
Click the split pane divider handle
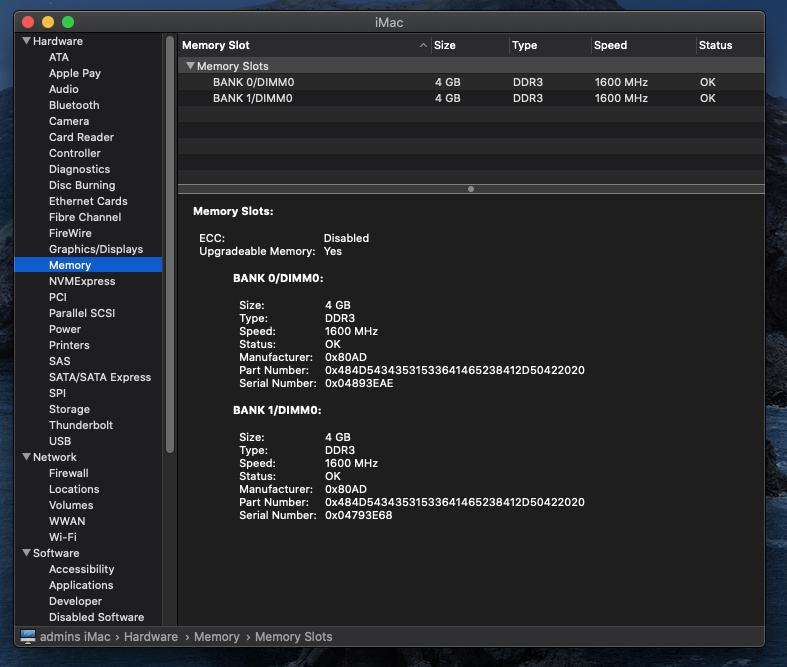pos(471,188)
